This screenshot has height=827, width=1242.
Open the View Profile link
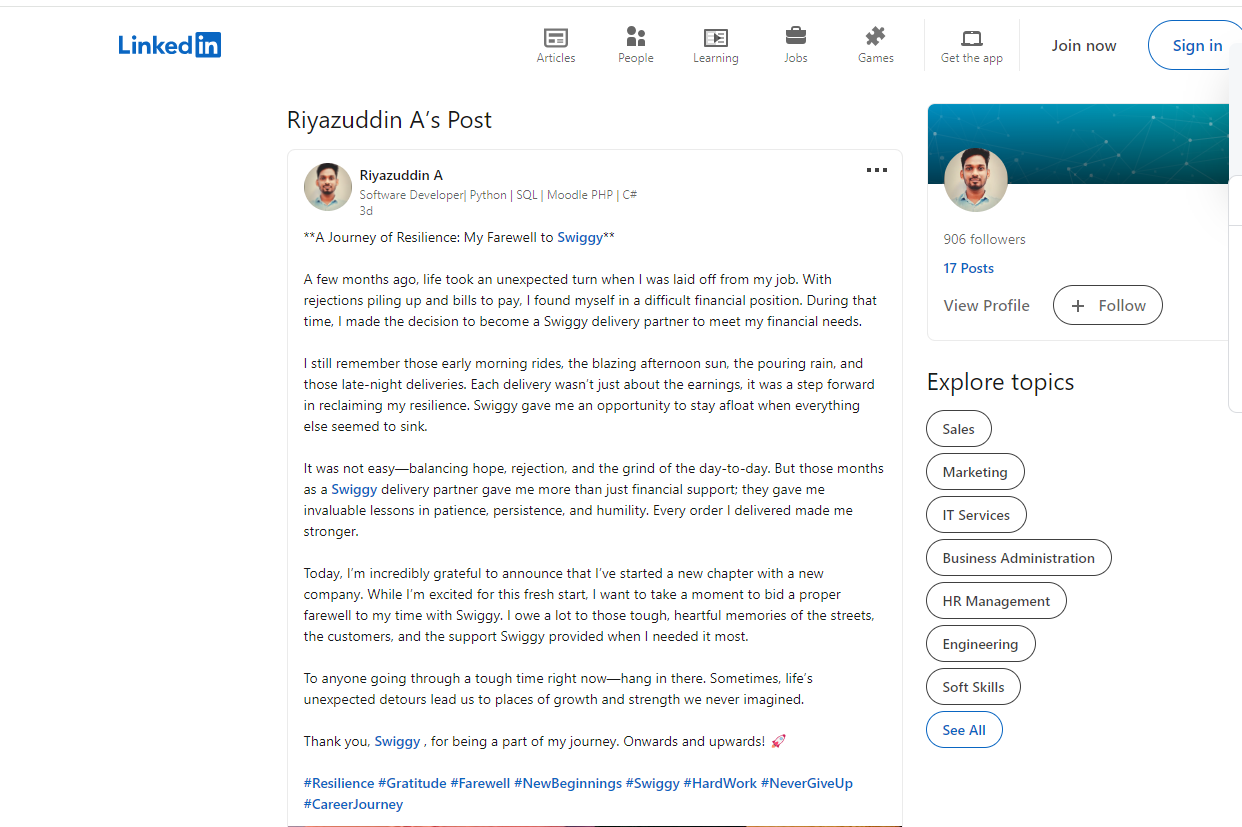click(986, 306)
